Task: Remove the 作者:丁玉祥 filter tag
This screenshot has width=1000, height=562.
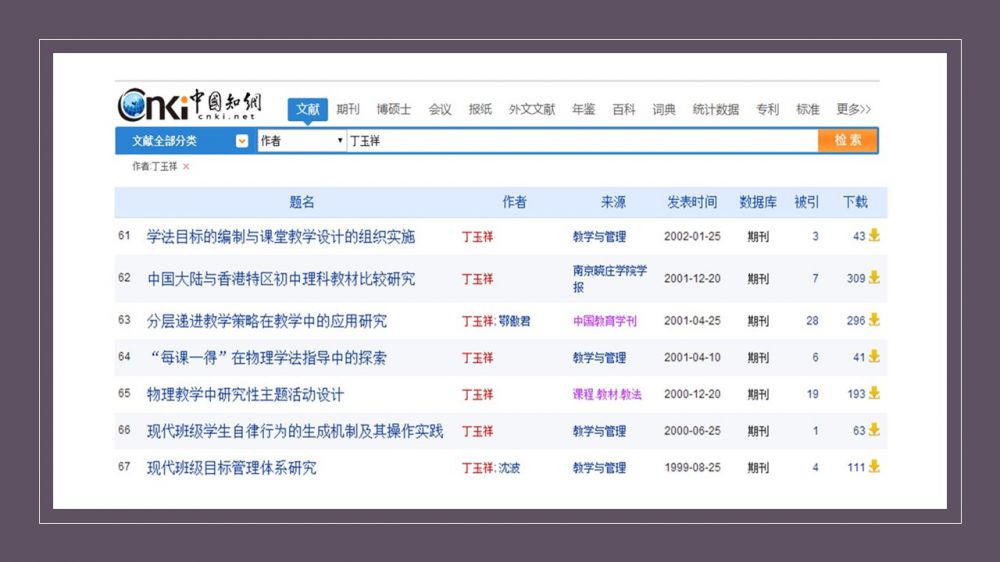Action: click(186, 167)
